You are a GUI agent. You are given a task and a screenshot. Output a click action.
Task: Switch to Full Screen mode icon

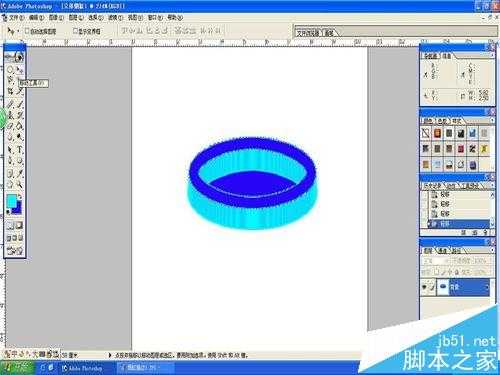pyautogui.click(x=21, y=238)
